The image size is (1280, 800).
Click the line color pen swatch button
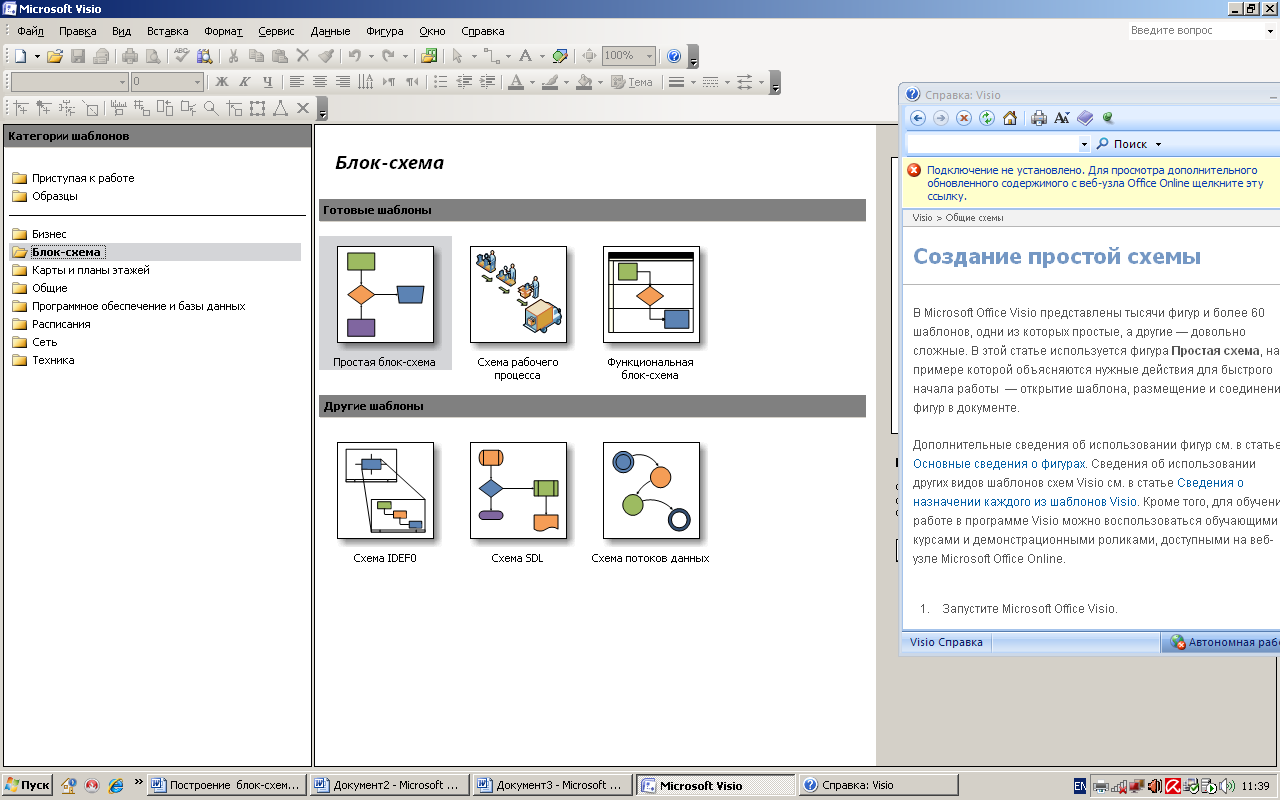click(549, 82)
